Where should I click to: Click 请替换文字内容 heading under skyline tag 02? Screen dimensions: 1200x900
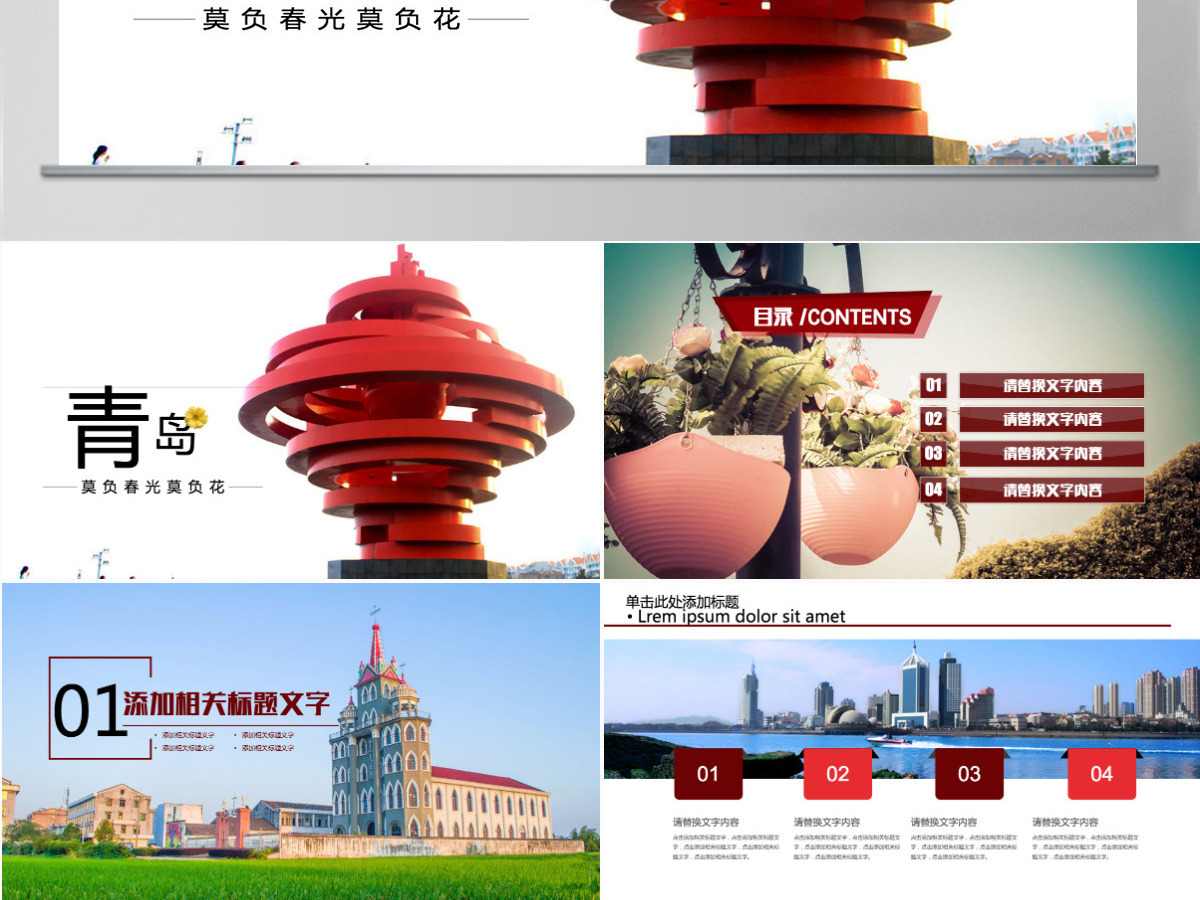827,822
